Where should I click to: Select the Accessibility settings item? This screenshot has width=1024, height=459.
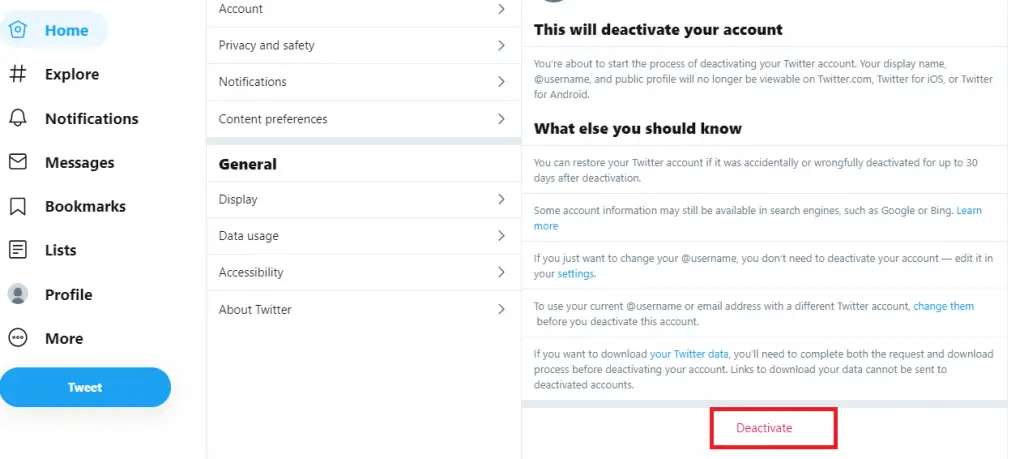point(364,272)
